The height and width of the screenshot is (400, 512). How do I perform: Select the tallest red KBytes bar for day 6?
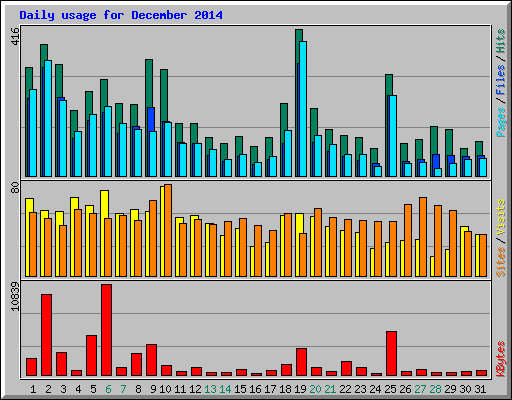tap(106, 330)
